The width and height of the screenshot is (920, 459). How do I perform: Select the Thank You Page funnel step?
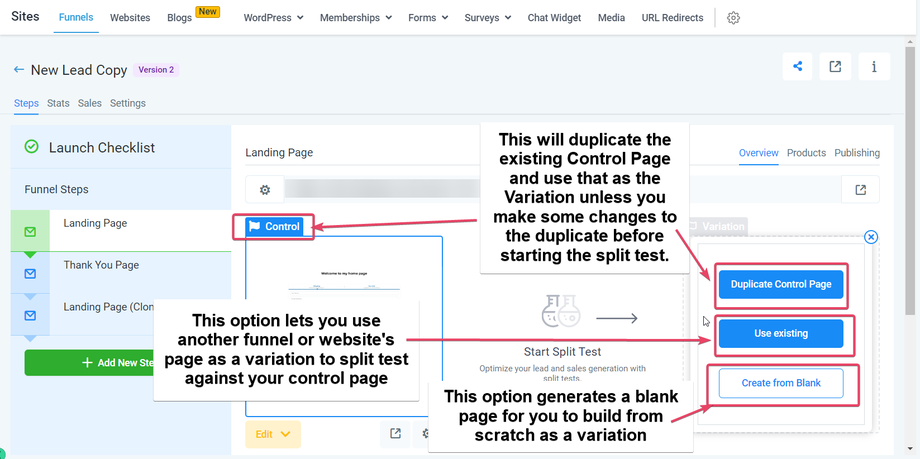coord(101,265)
